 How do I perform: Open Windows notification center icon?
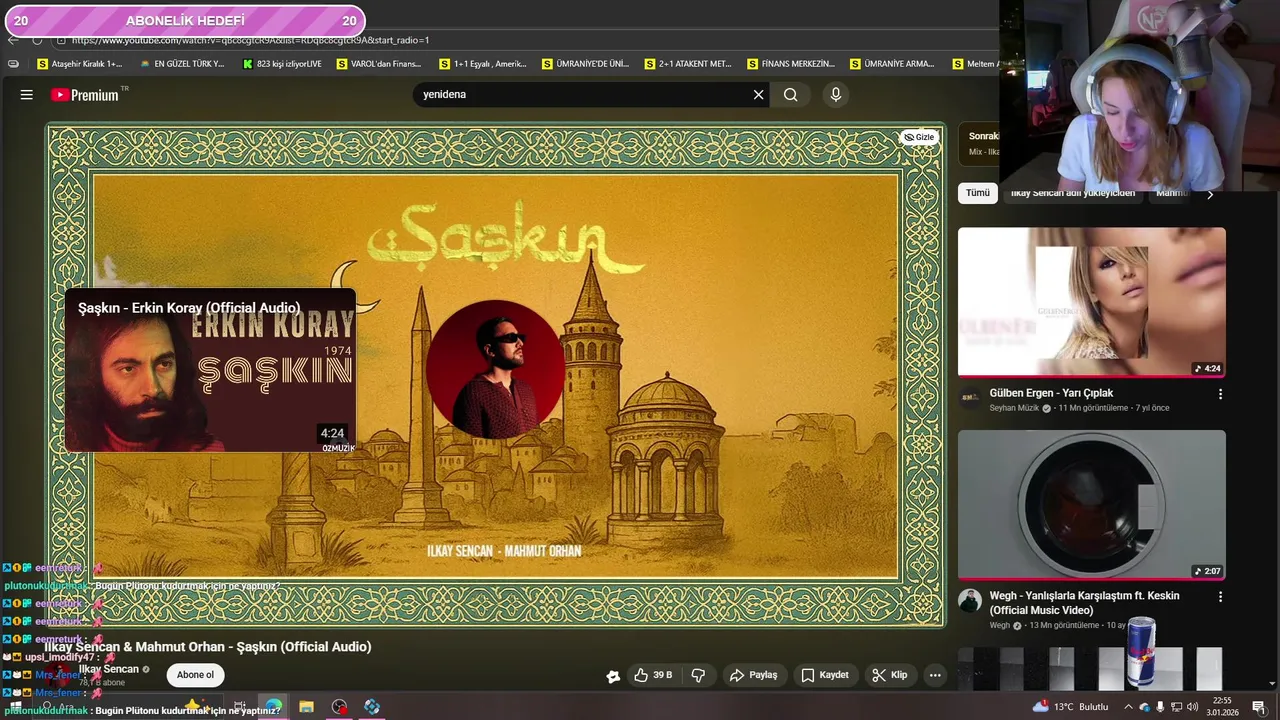coord(1258,707)
